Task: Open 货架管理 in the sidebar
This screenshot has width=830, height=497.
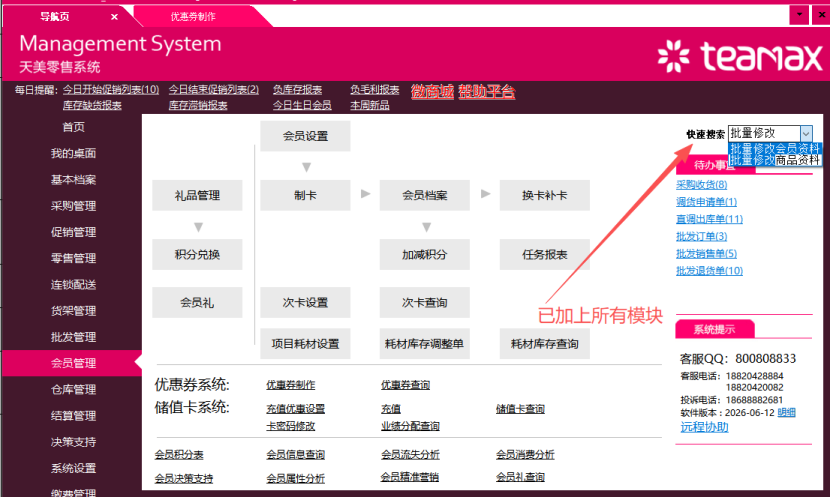Action: tap(73, 311)
